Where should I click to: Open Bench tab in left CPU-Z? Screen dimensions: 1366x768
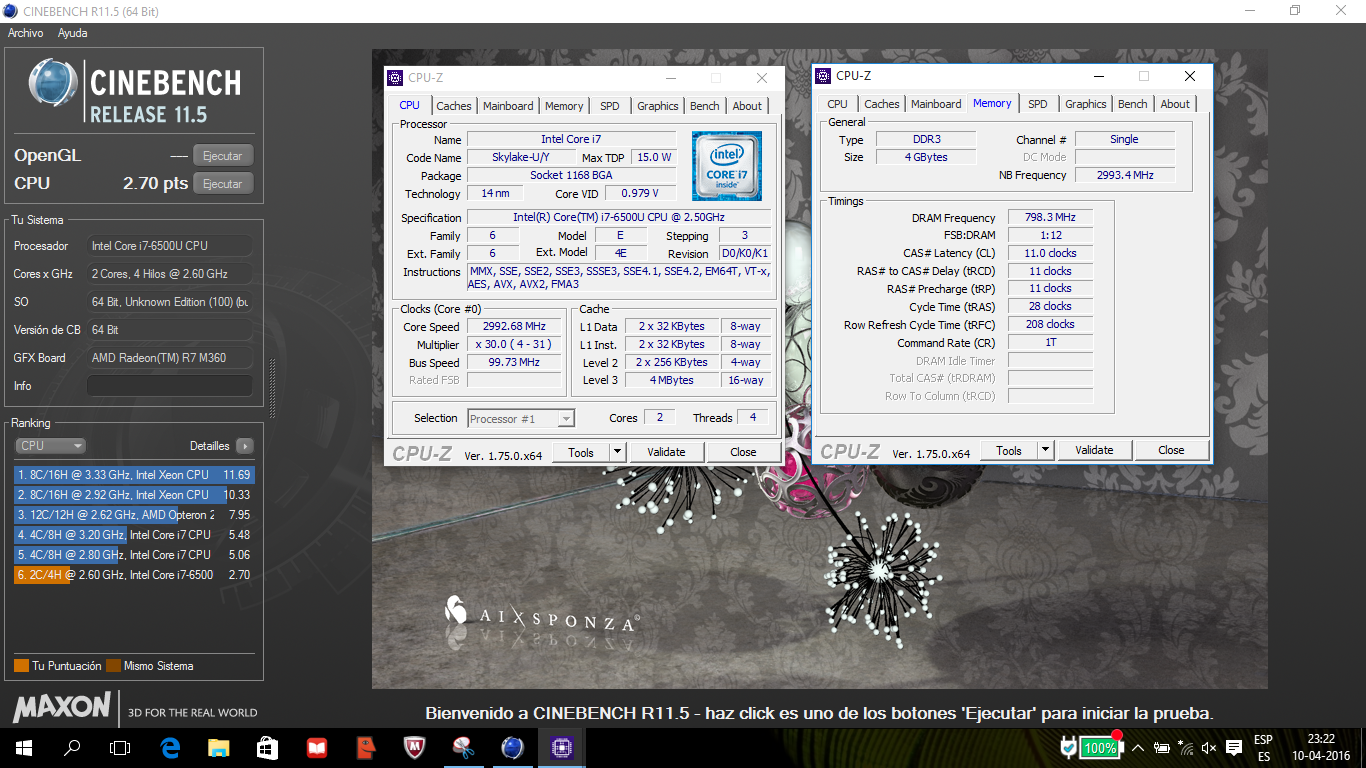coord(705,106)
